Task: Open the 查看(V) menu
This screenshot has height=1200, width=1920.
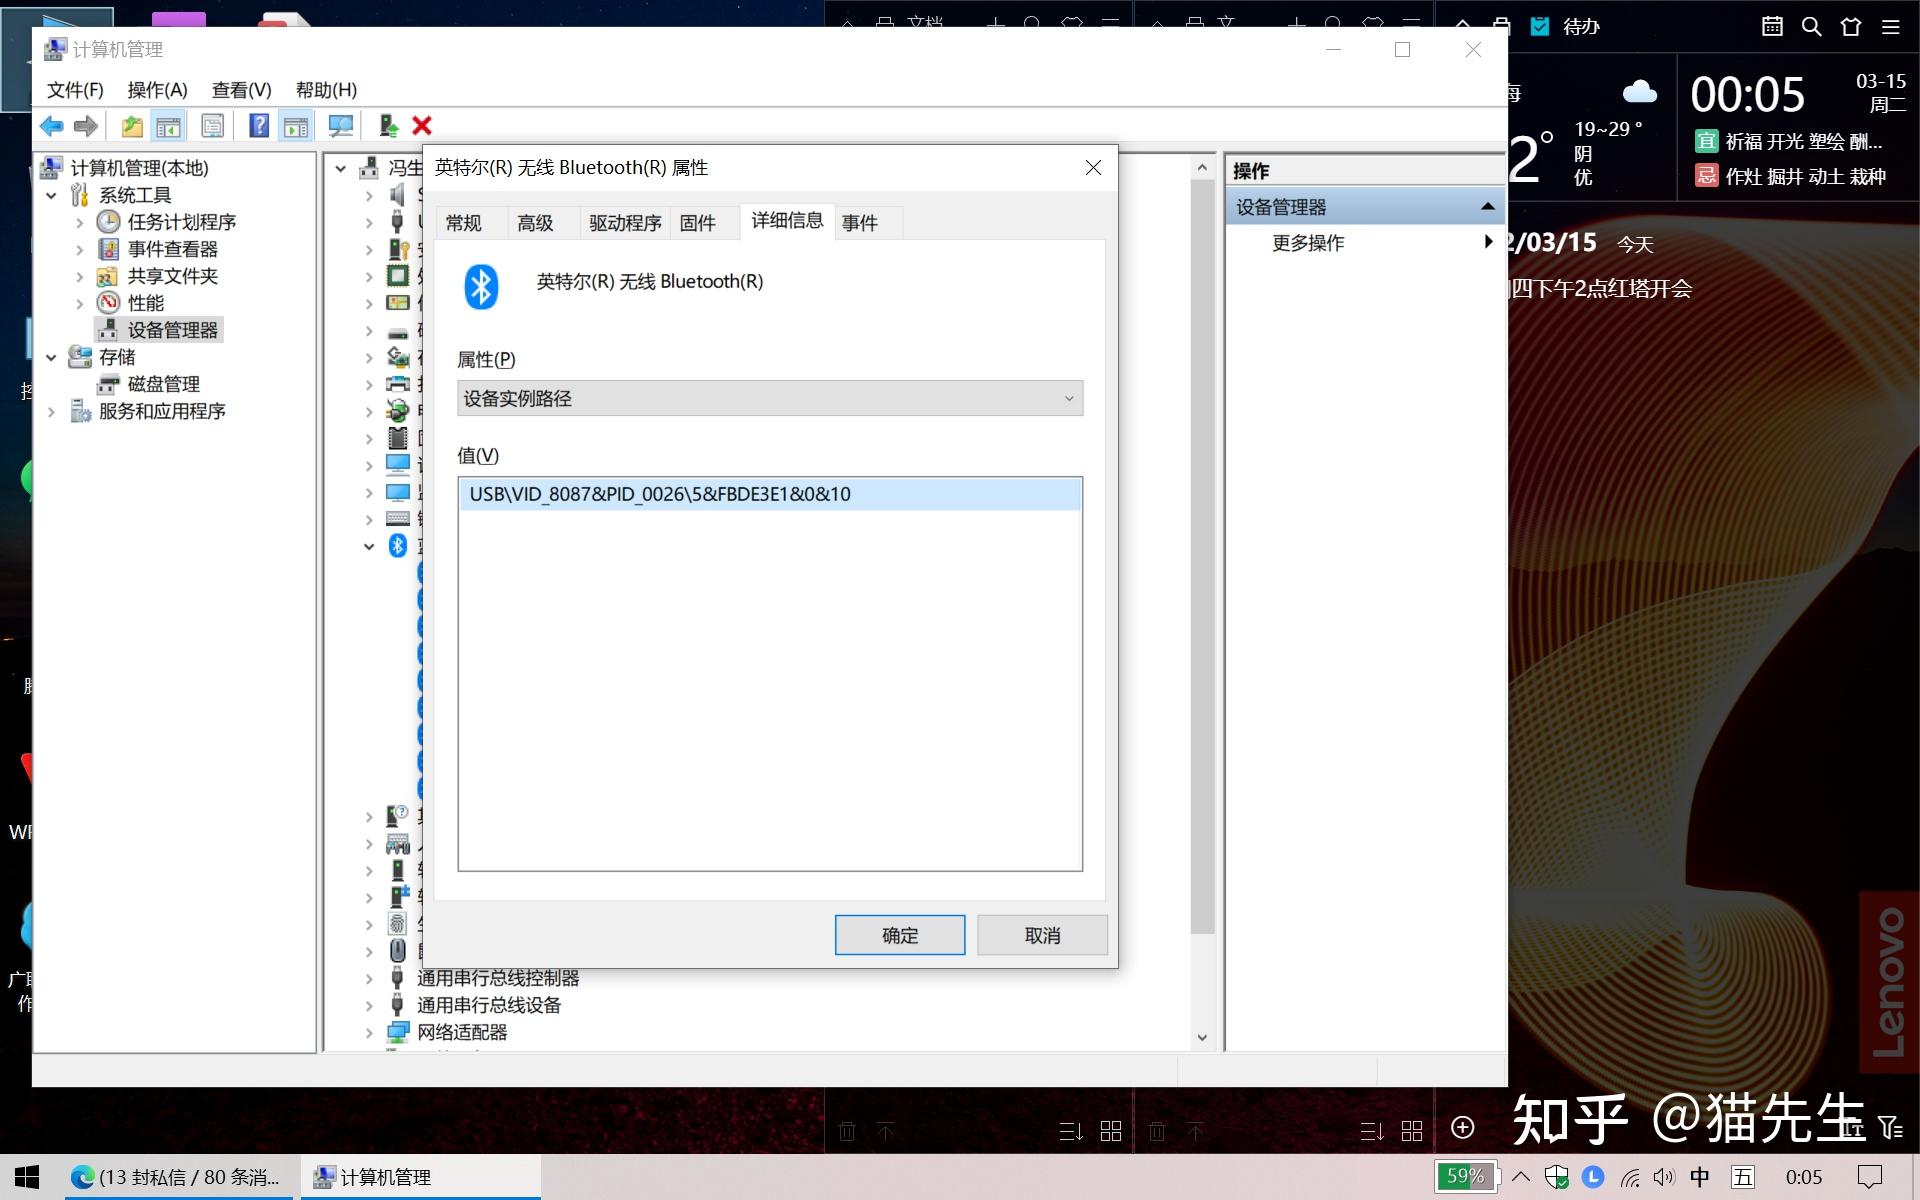Action: click(x=242, y=90)
